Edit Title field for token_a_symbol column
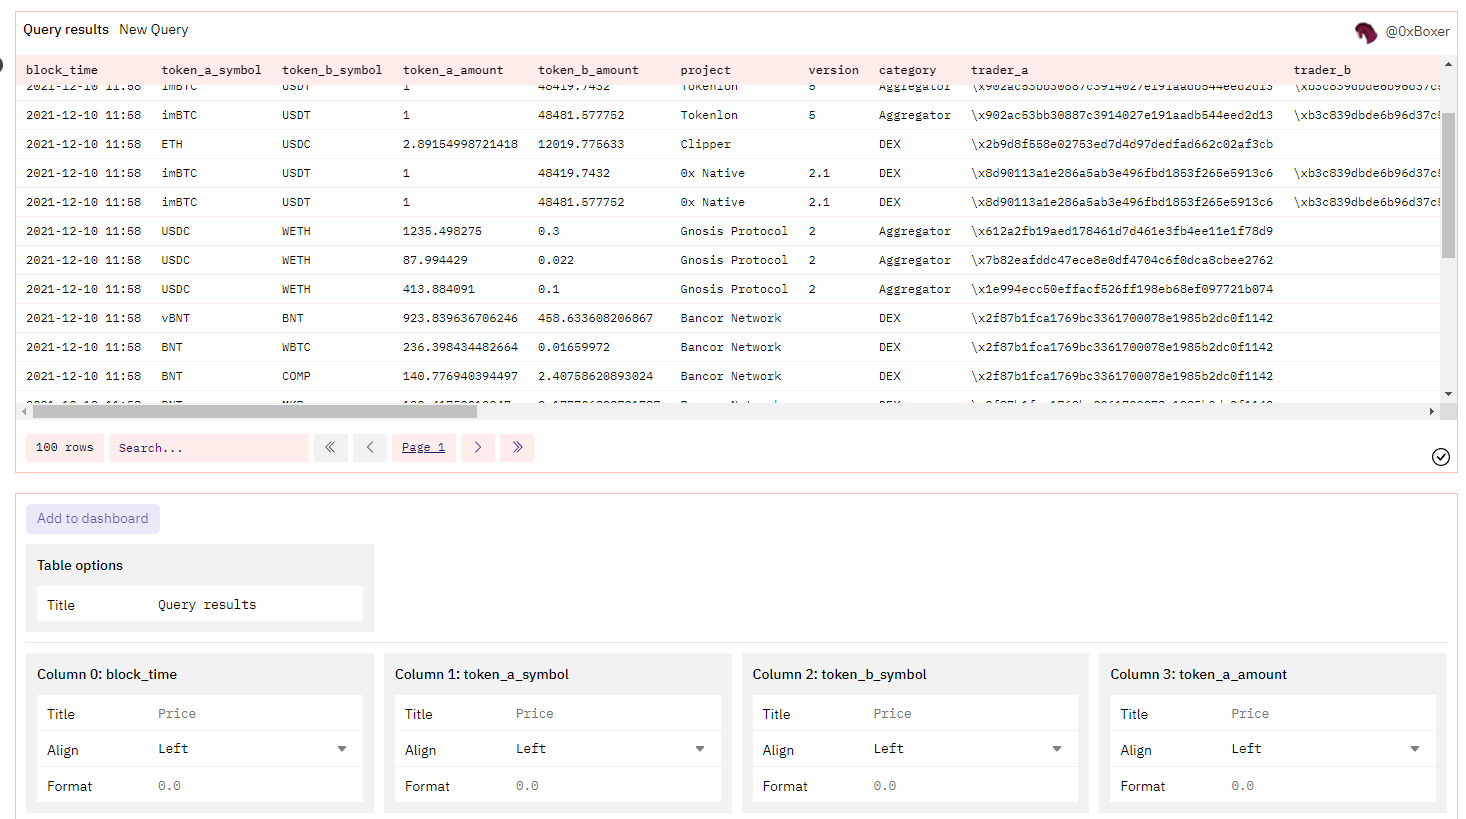 [x=614, y=714]
